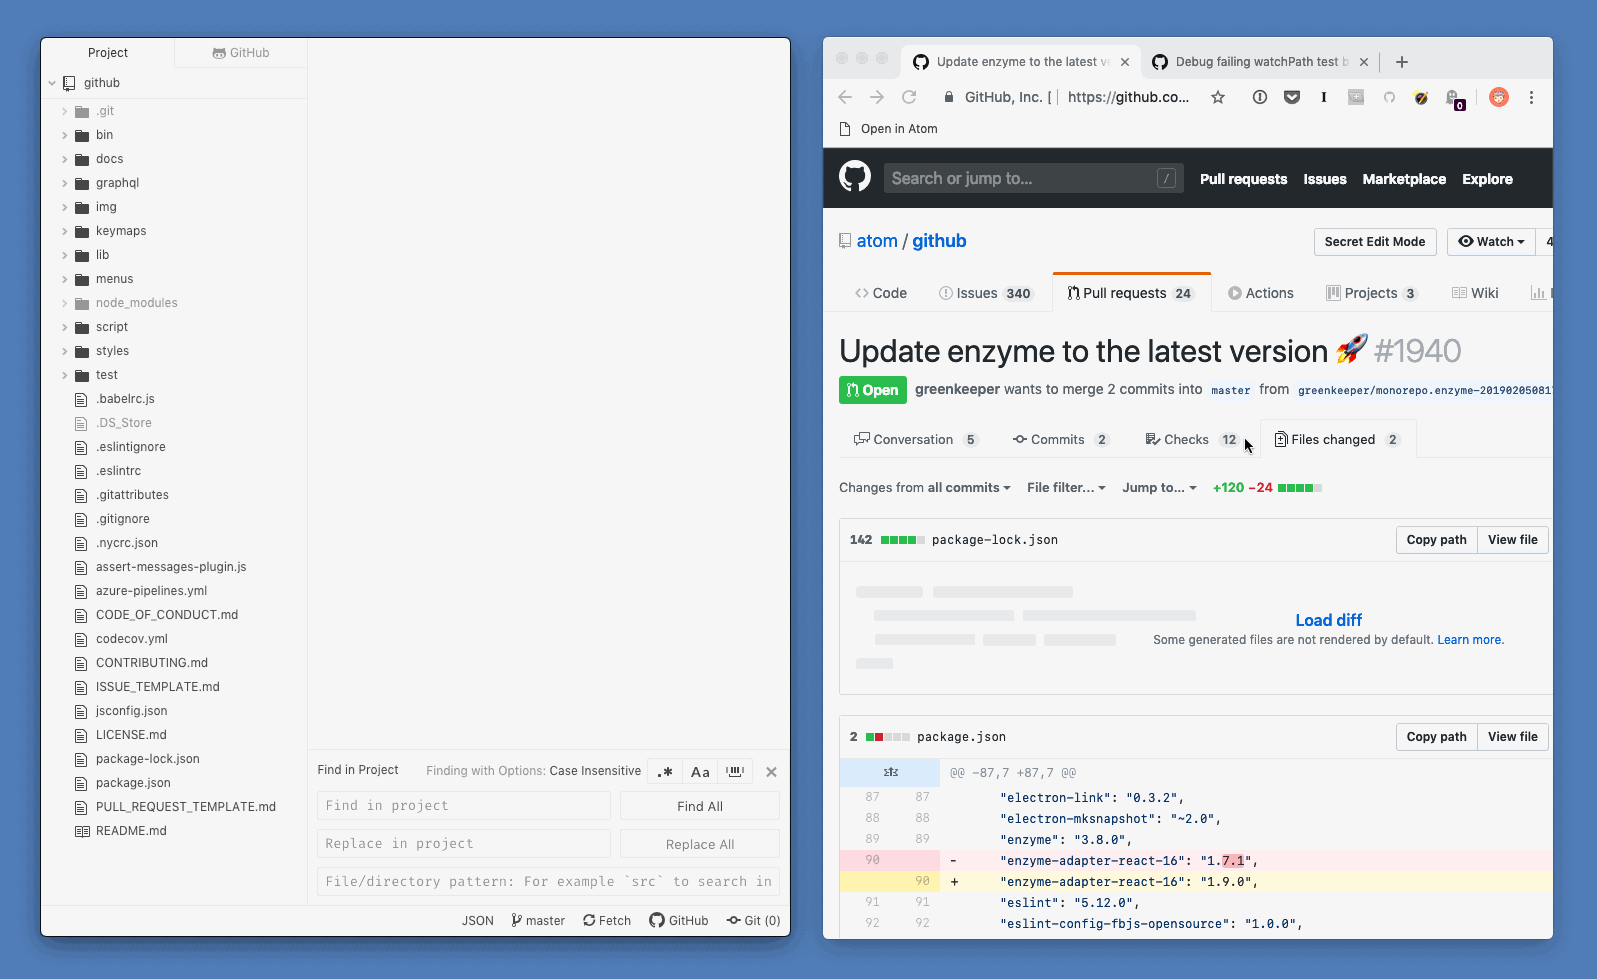Expand the bin folder
Screen dimensions: 1597x979
[65, 135]
